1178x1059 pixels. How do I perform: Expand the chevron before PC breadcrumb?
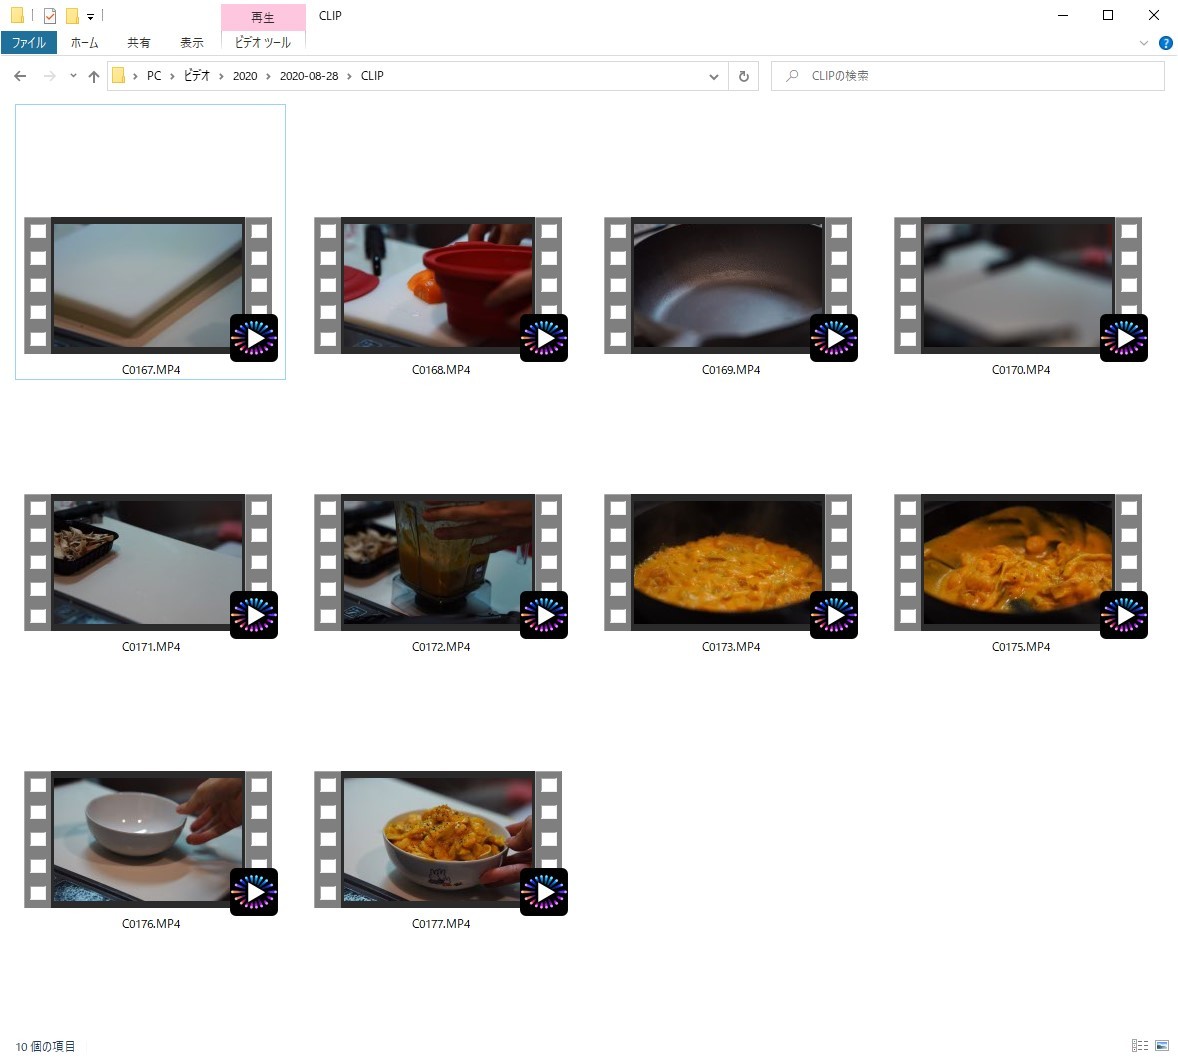(x=135, y=76)
